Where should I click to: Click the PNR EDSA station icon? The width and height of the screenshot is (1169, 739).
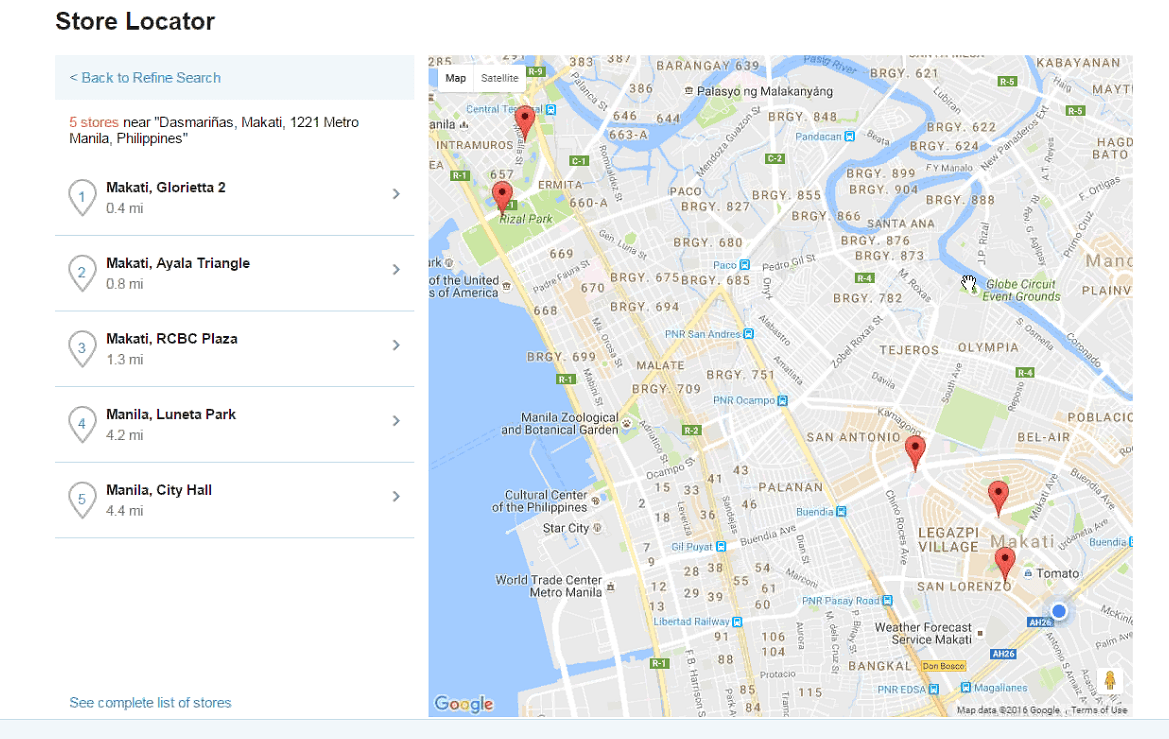pos(933,690)
